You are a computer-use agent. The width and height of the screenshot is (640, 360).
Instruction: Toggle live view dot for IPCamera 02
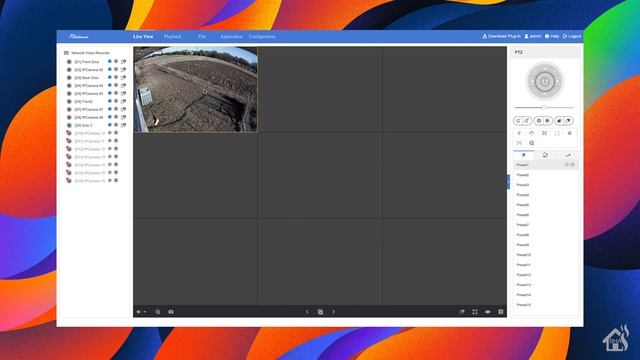click(110, 70)
